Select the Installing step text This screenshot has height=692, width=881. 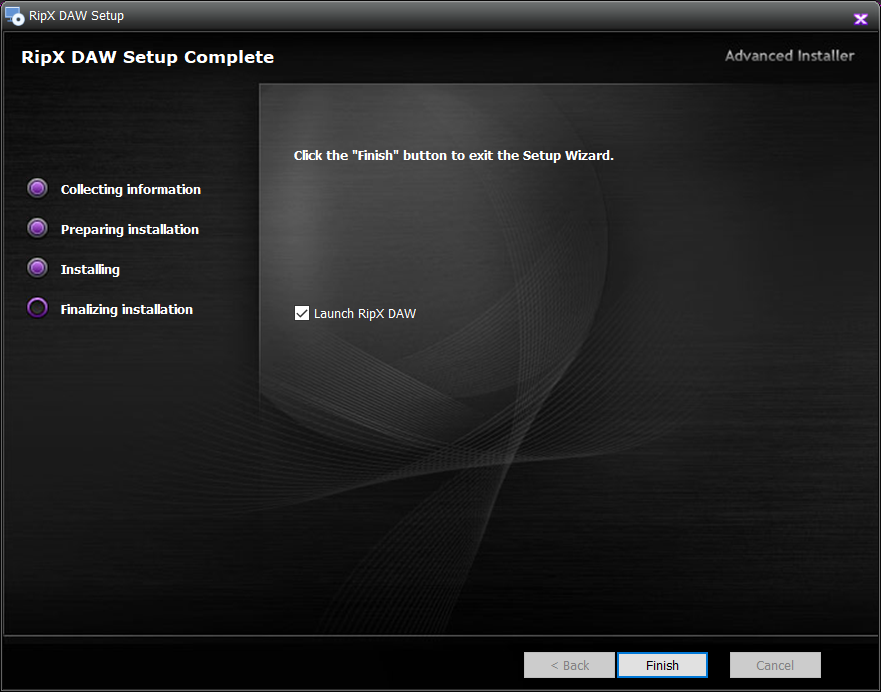coord(90,270)
